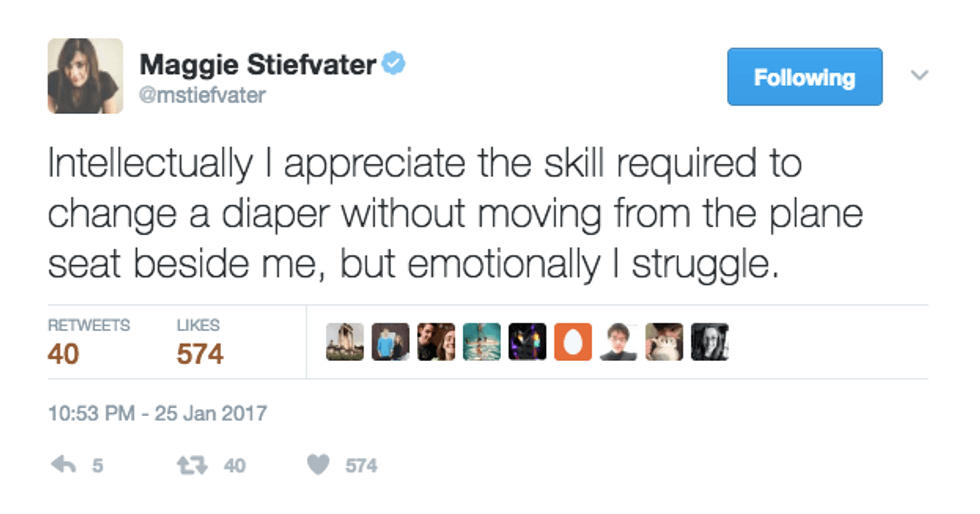980x514 pixels.
Task: Expand the tweet options chevron menu
Action: [920, 75]
